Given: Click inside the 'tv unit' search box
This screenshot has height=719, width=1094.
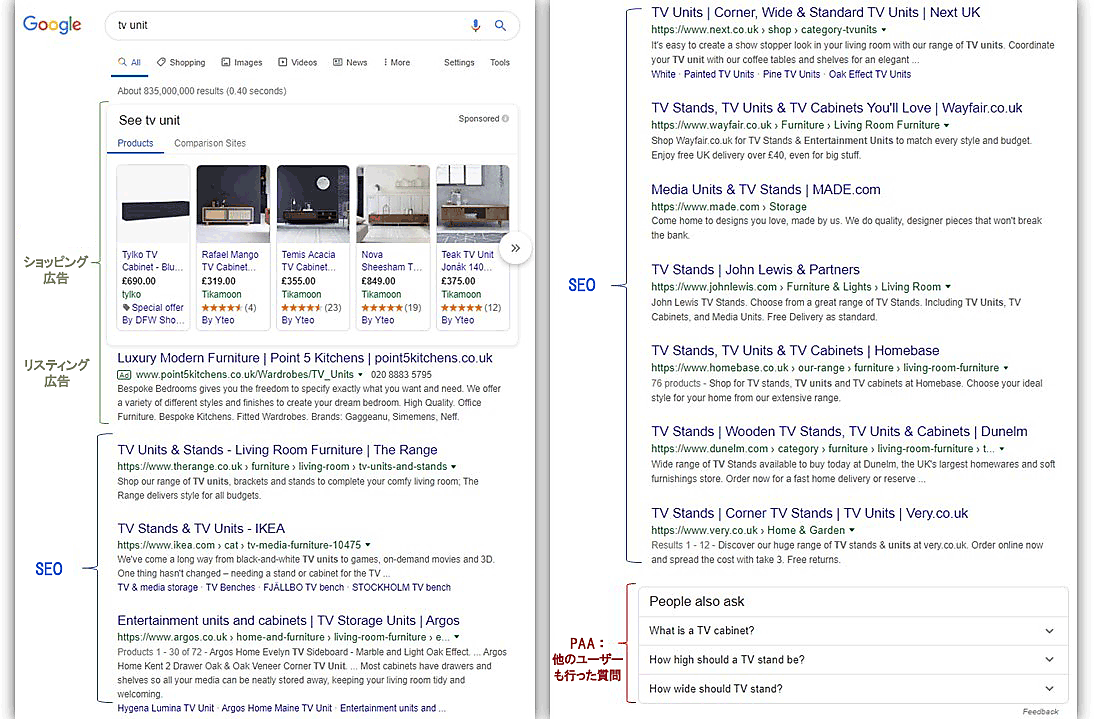Looking at the screenshot, I should 280,25.
